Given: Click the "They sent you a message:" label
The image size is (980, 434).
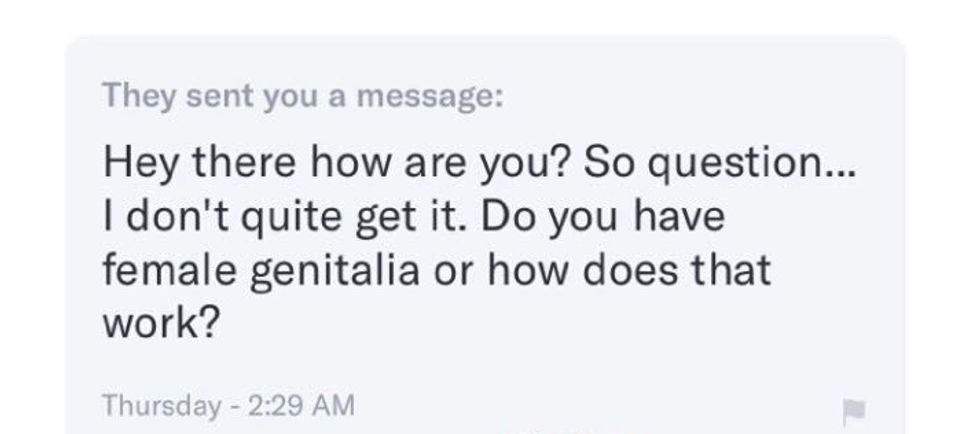Looking at the screenshot, I should click(x=304, y=96).
